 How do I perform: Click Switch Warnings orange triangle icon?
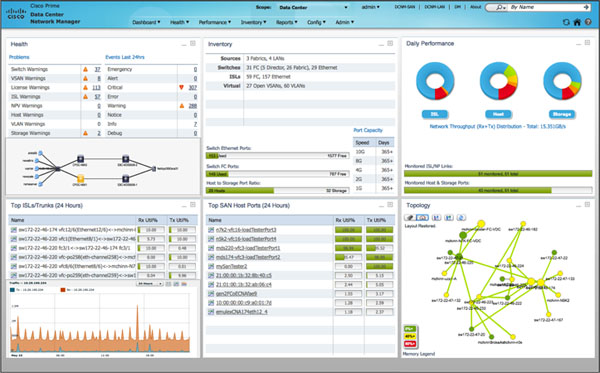[x=86, y=69]
